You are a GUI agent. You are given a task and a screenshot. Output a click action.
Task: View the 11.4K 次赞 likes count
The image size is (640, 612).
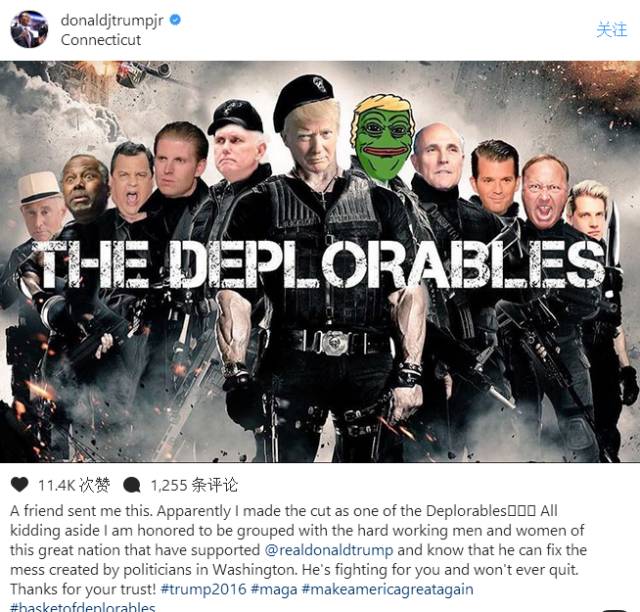tap(74, 485)
